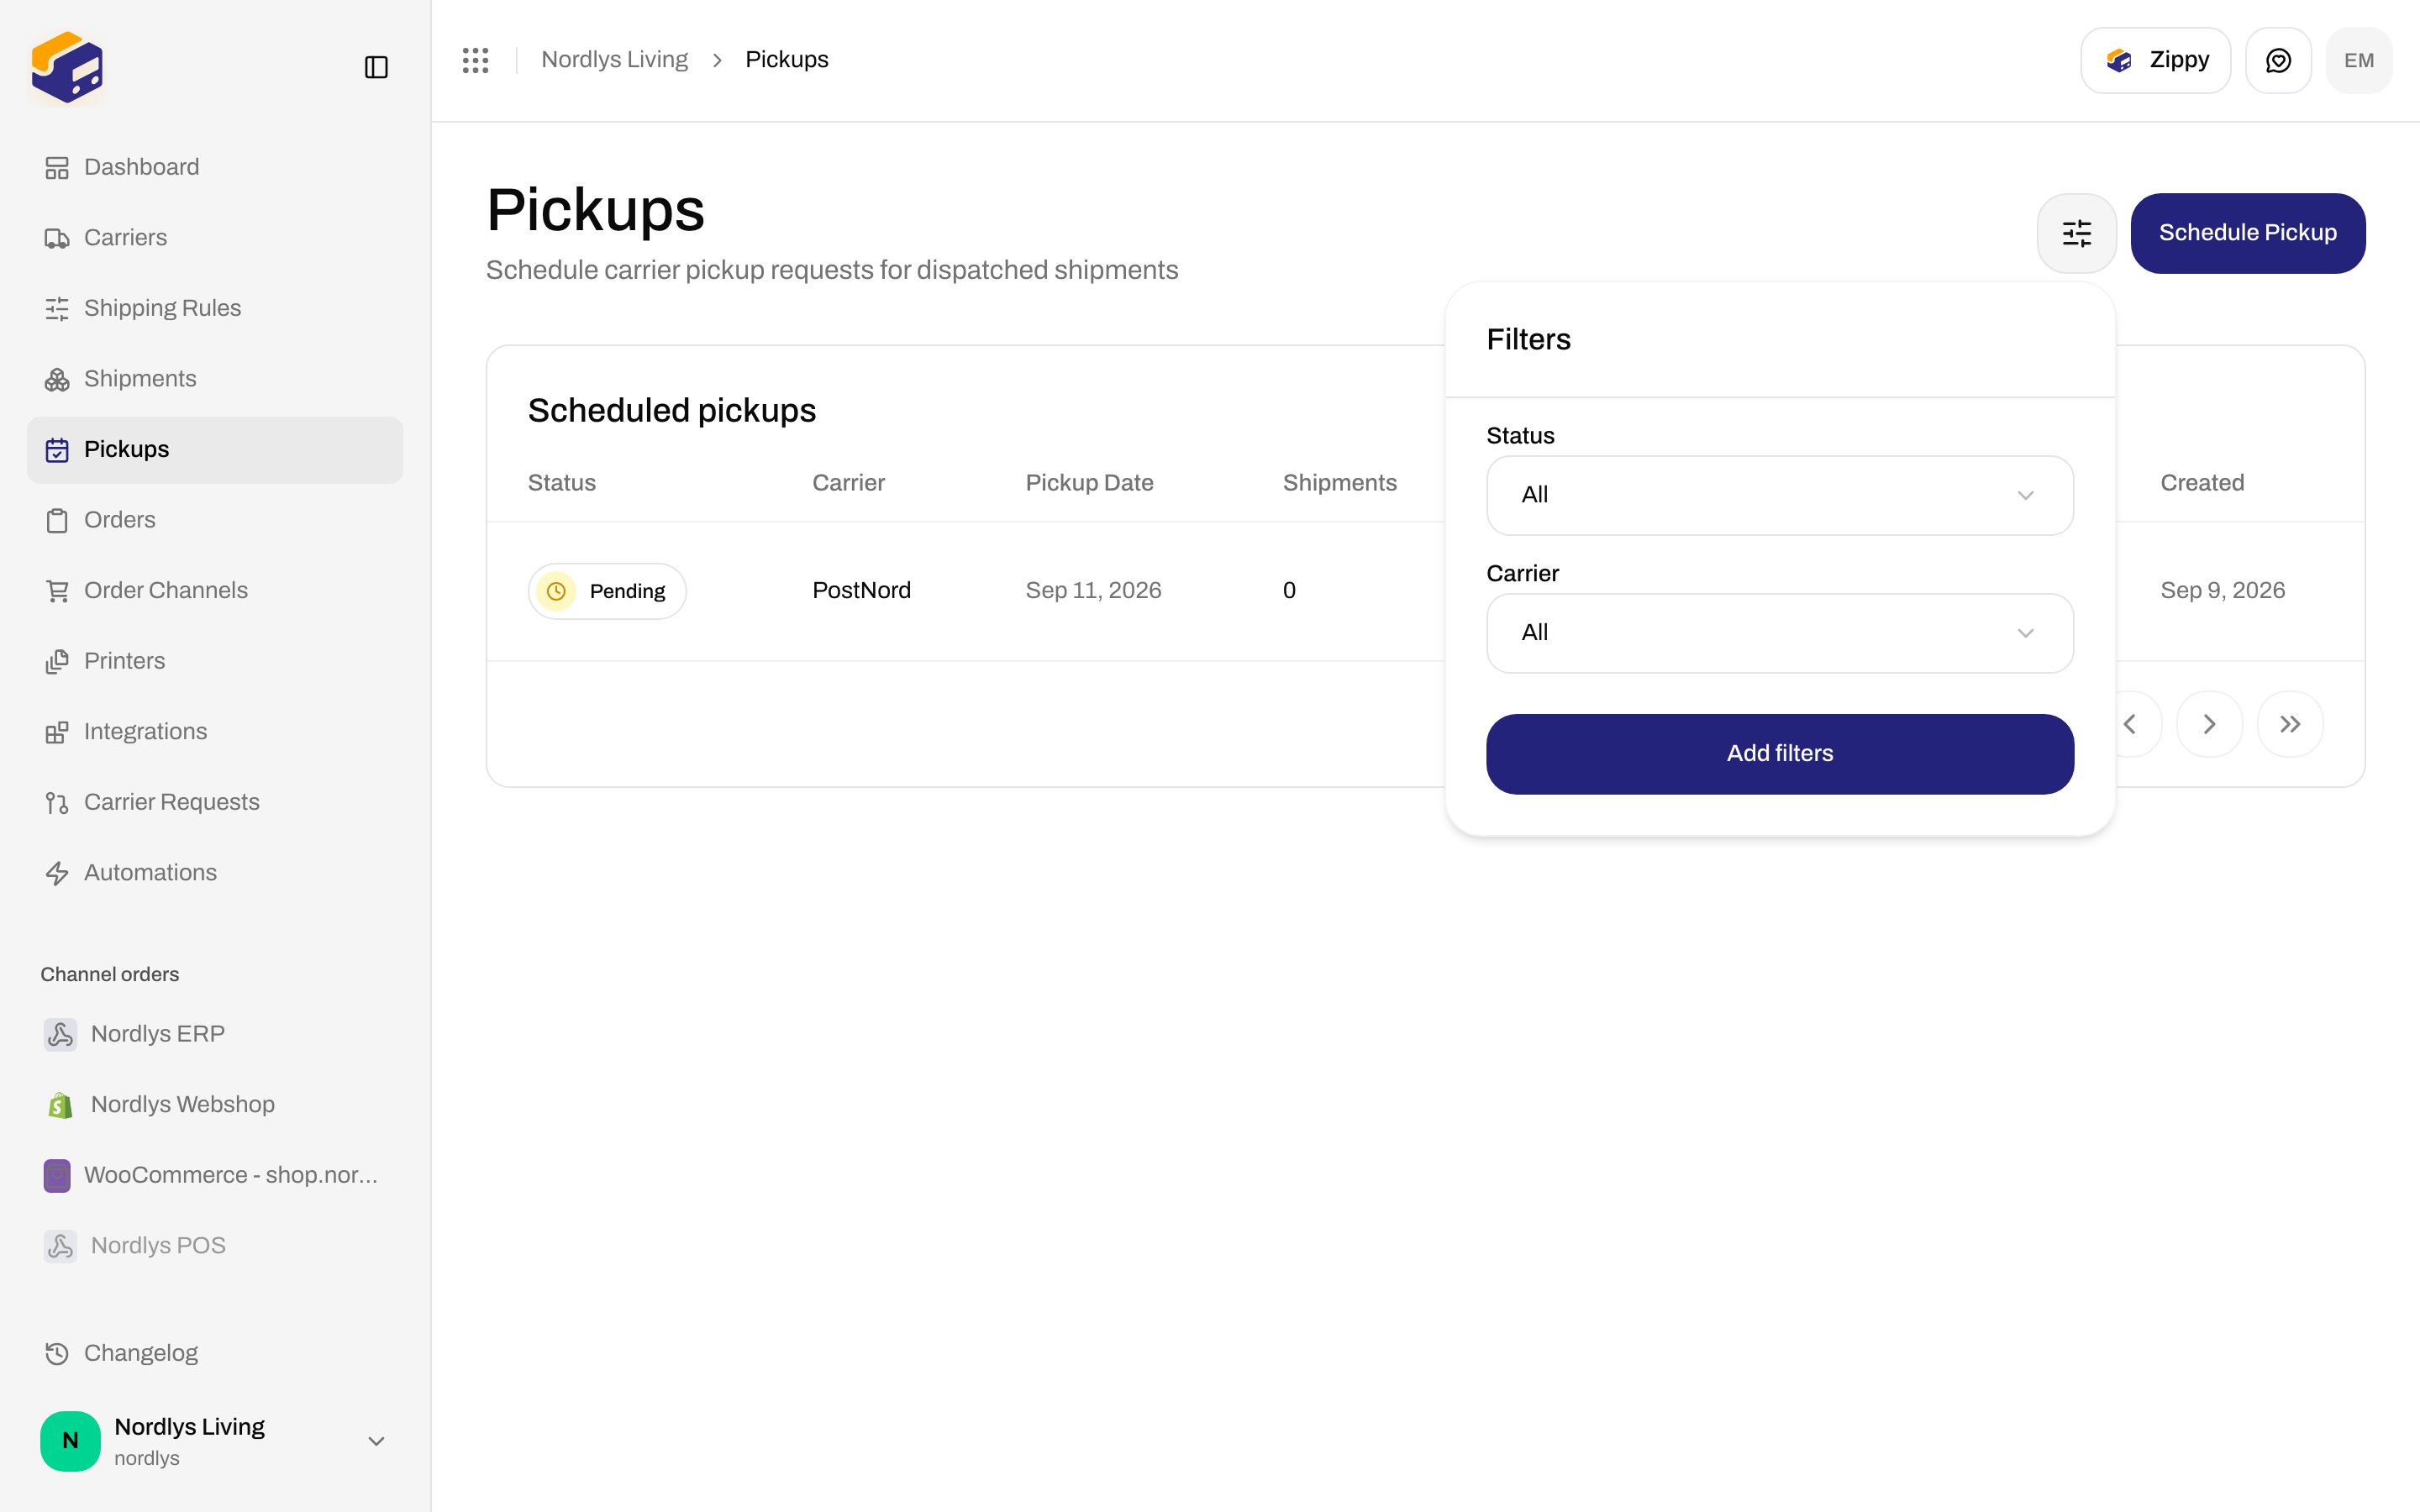Click the Dashboard sidebar icon
The width and height of the screenshot is (2420, 1512).
[57, 168]
